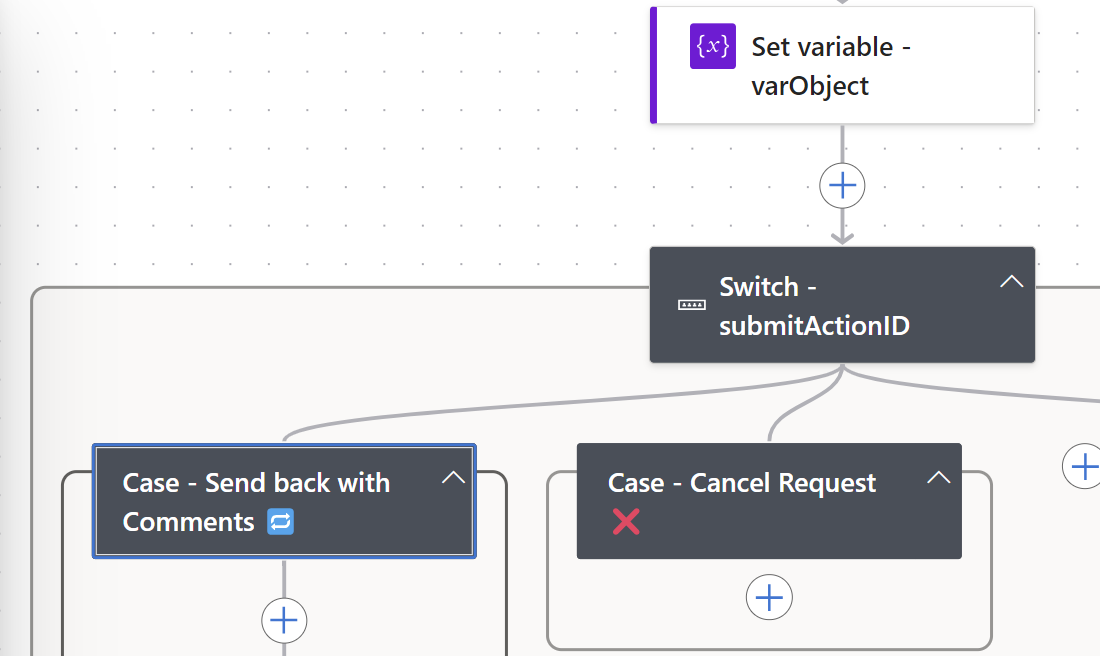Click the keyboard icon on the Switch action

(691, 305)
